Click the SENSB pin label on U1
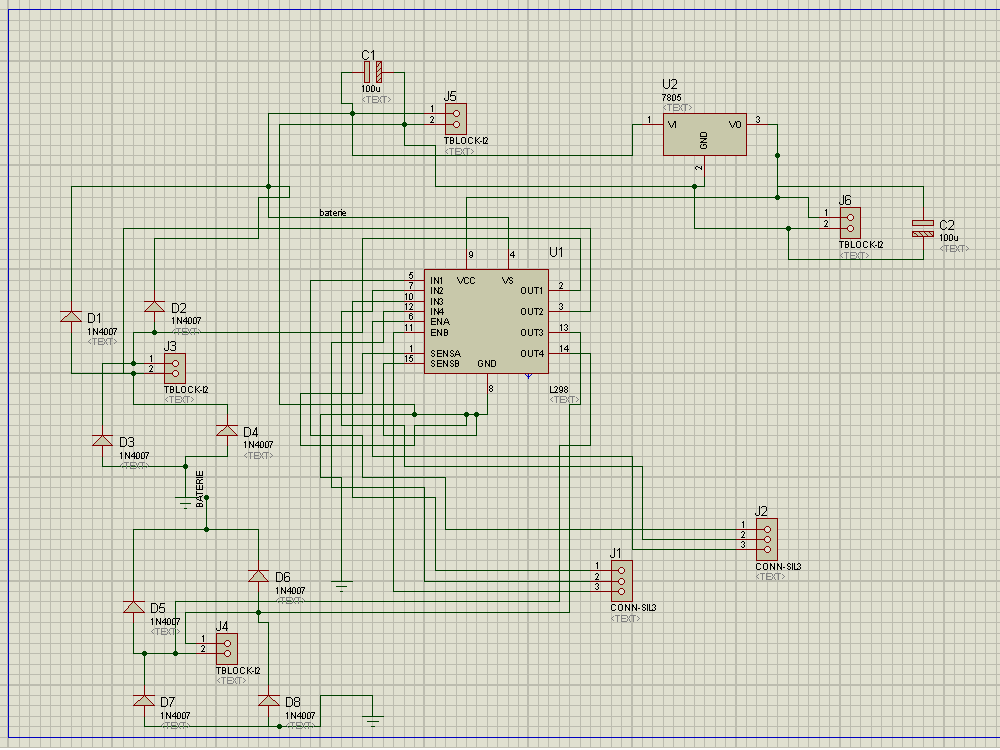This screenshot has width=1000, height=750. click(x=445, y=364)
